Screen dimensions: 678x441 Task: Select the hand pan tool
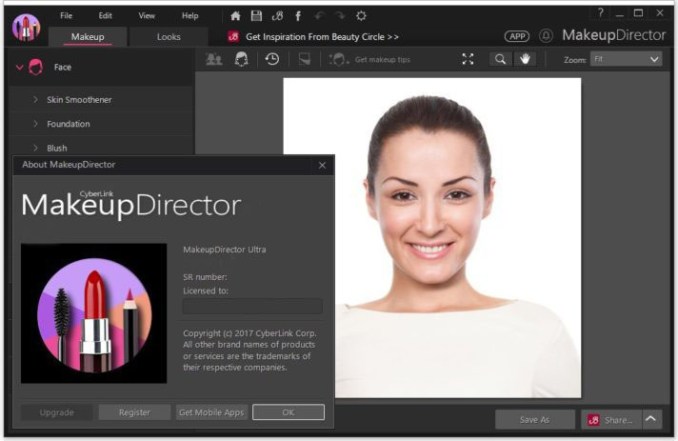point(524,59)
